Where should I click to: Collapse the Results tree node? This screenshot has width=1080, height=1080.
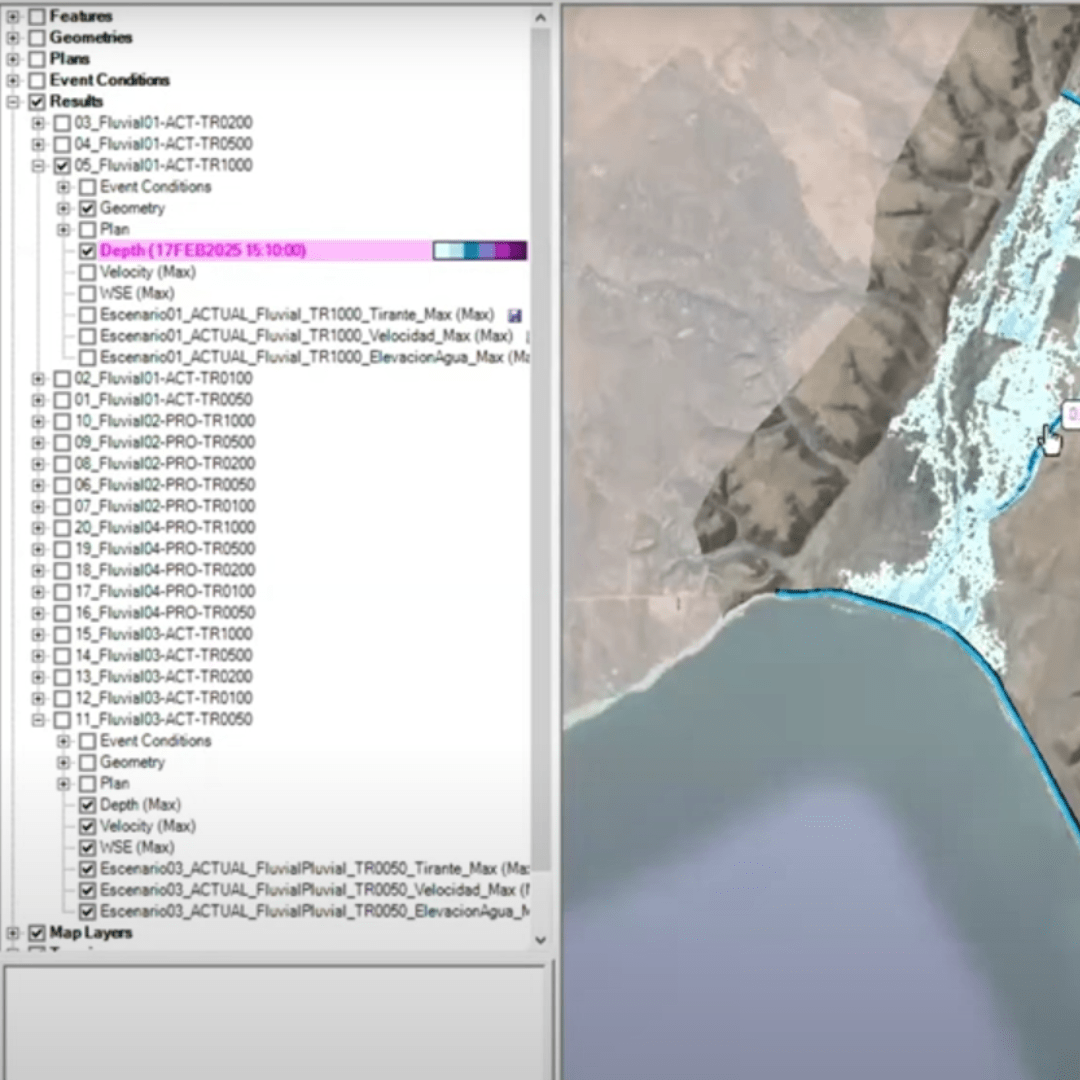[14, 102]
